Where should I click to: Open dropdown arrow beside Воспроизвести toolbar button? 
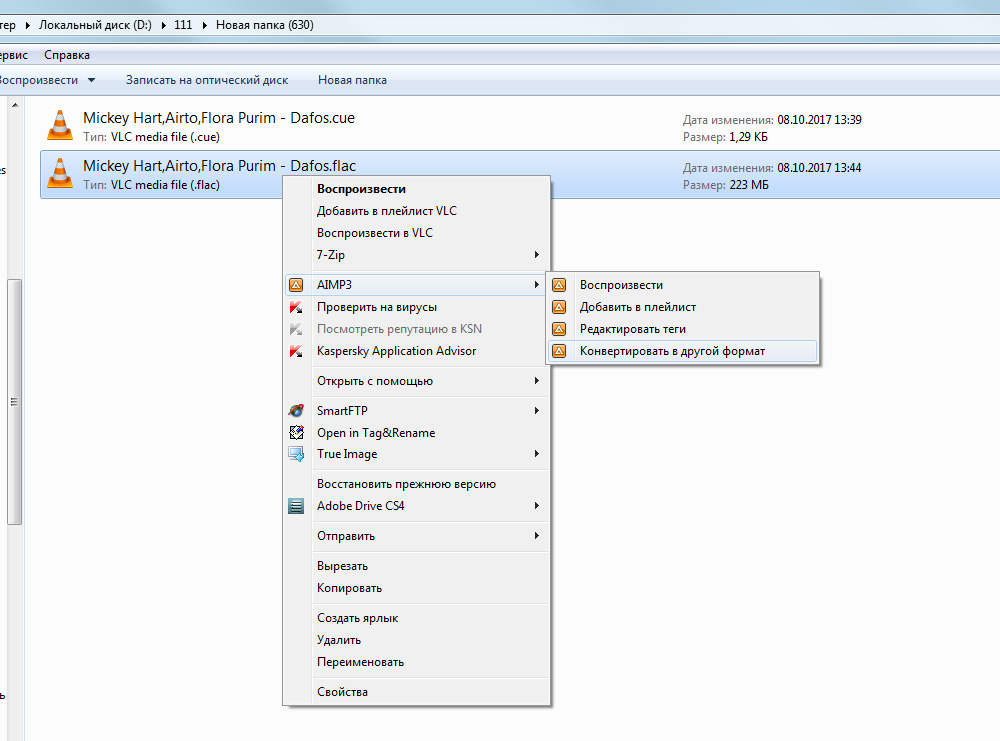[x=91, y=80]
